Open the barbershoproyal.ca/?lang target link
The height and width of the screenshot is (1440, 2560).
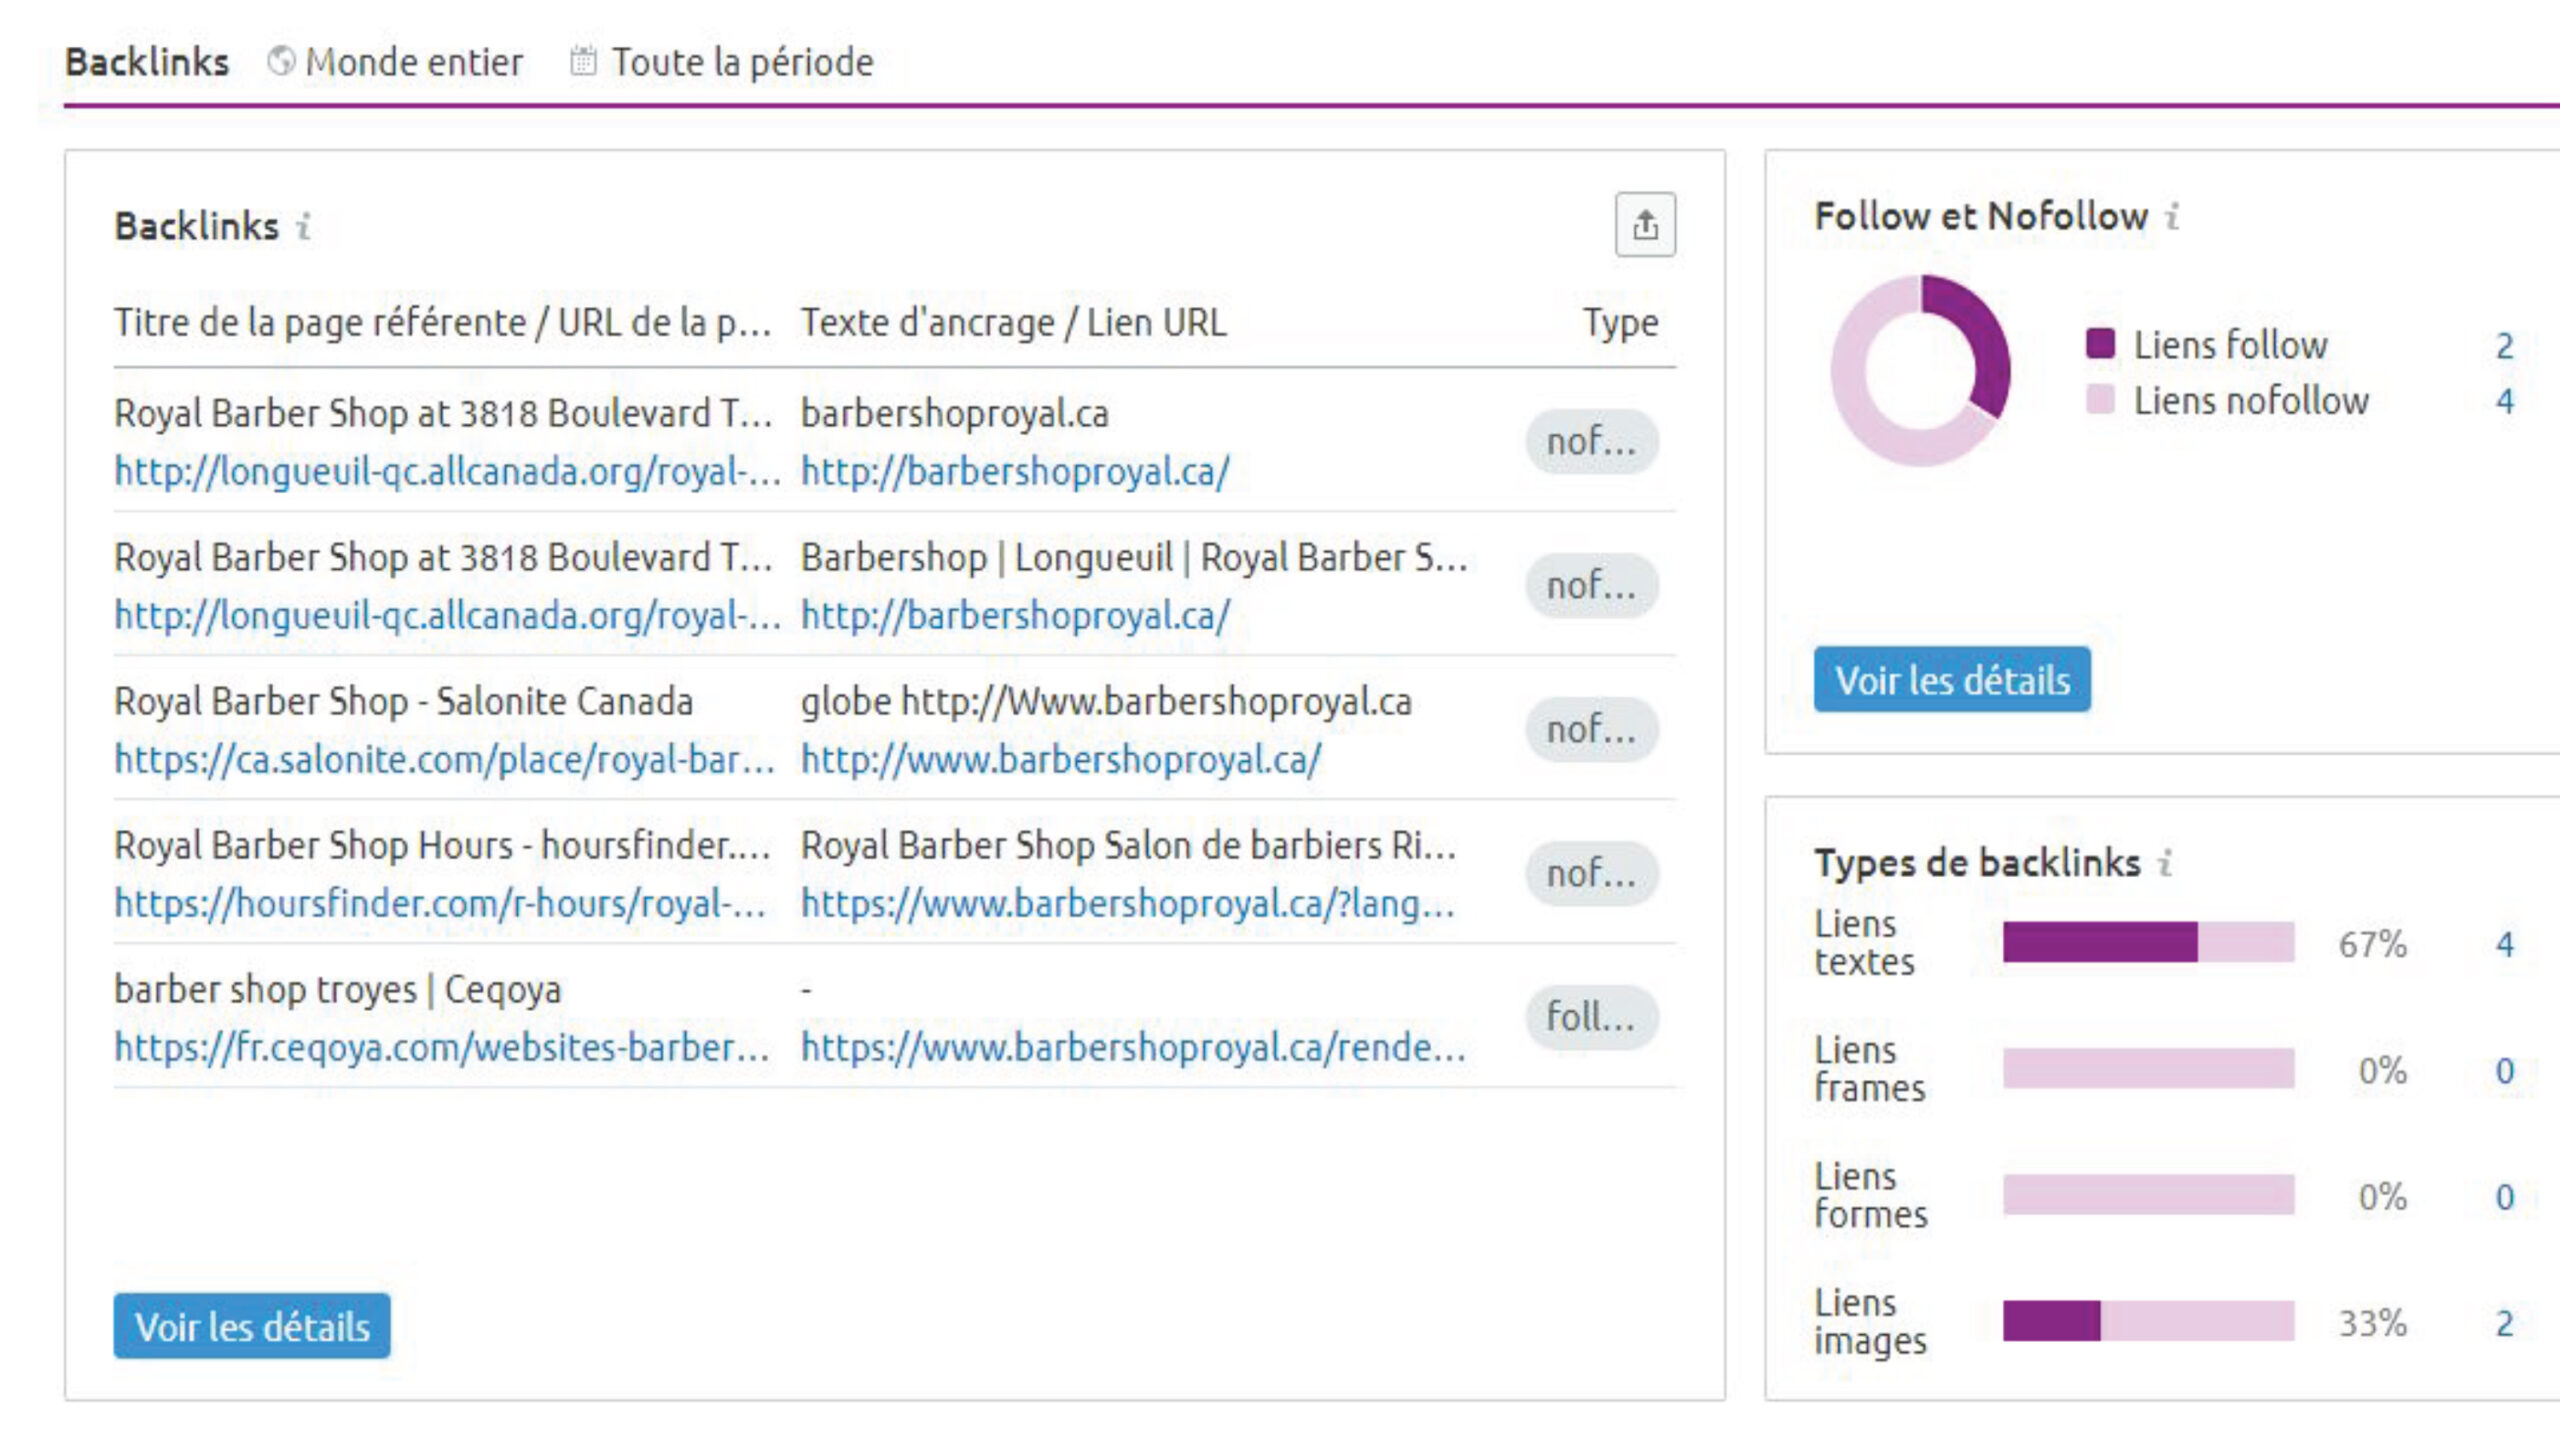point(1128,903)
